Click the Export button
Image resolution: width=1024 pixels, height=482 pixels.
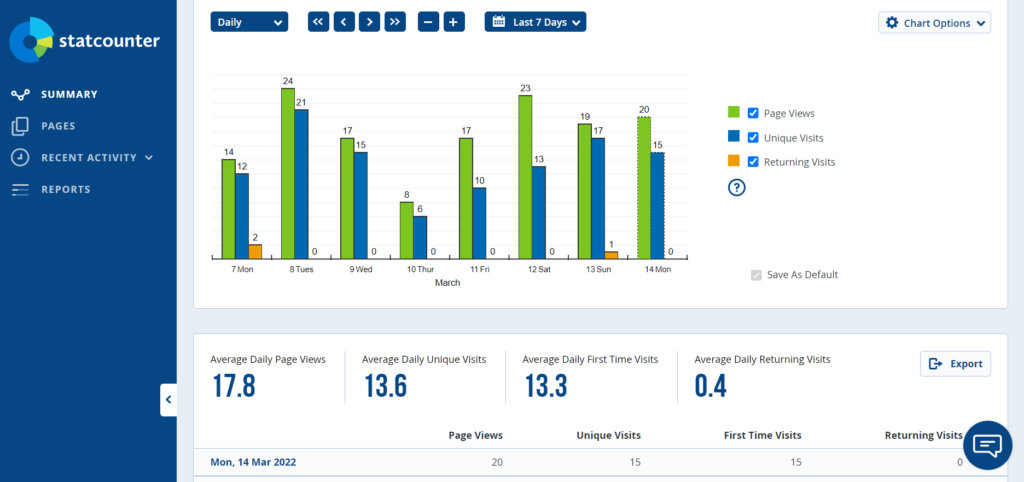pos(955,364)
